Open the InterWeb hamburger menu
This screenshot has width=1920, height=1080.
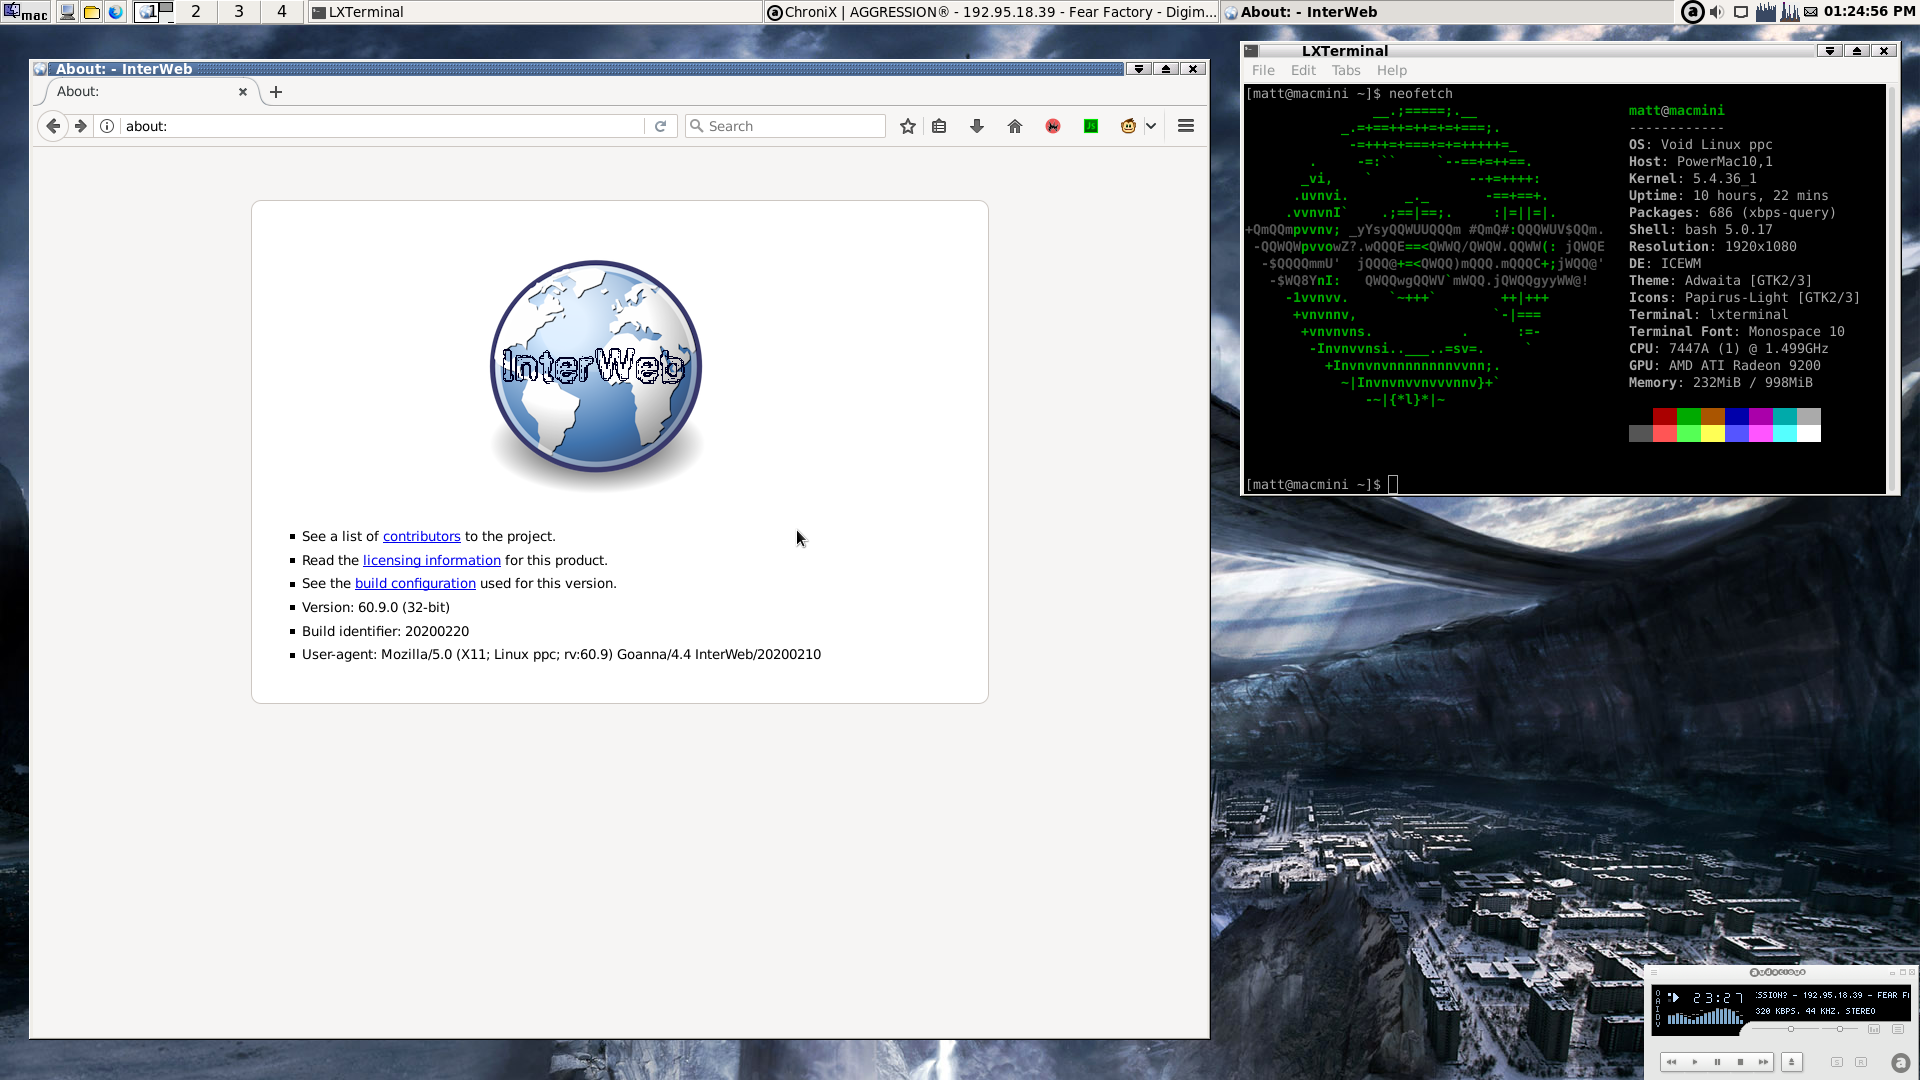coord(1186,126)
